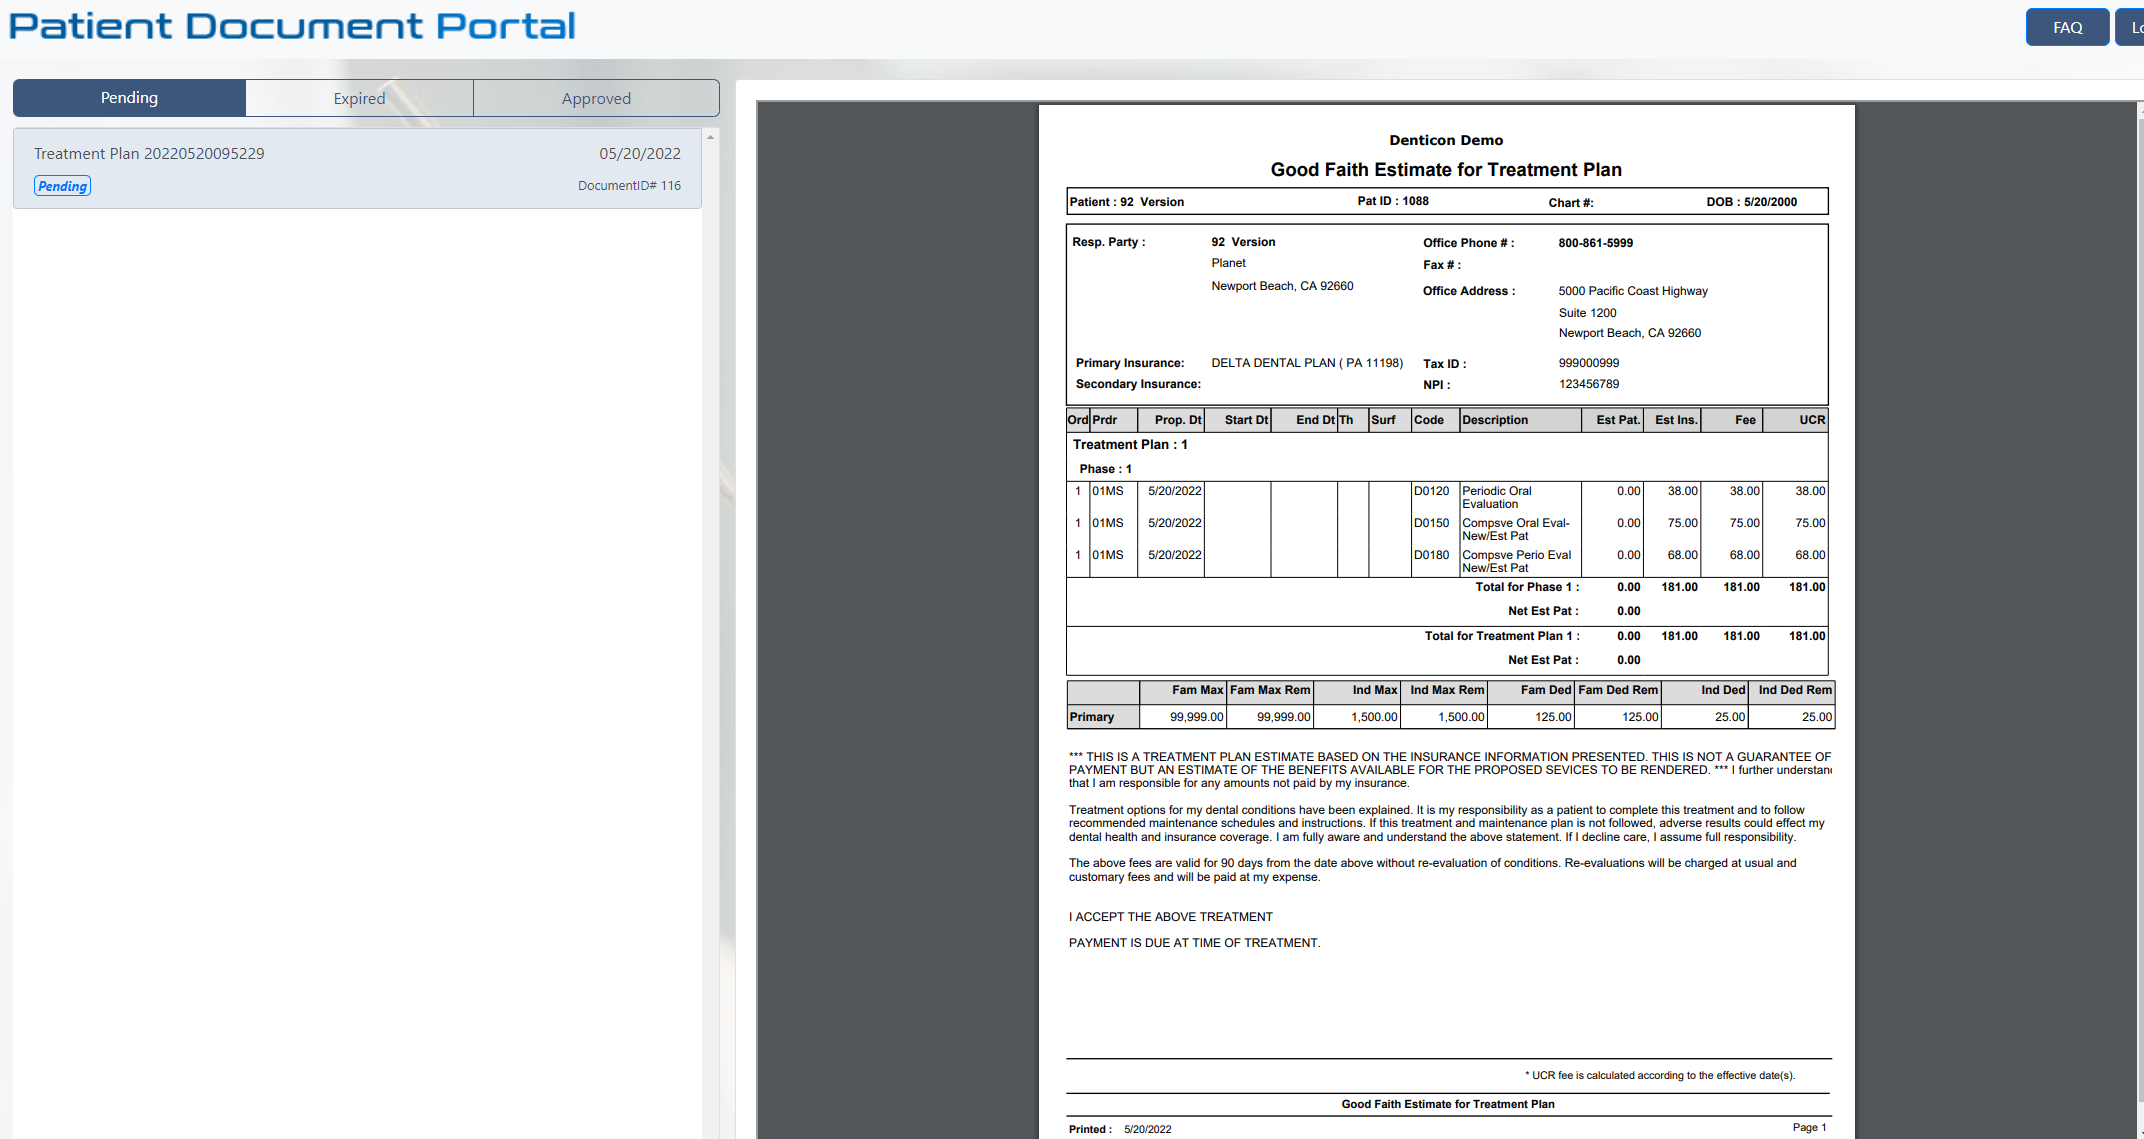The width and height of the screenshot is (2144, 1139).
Task: Click the DocumentID# 116 label
Action: pos(629,185)
